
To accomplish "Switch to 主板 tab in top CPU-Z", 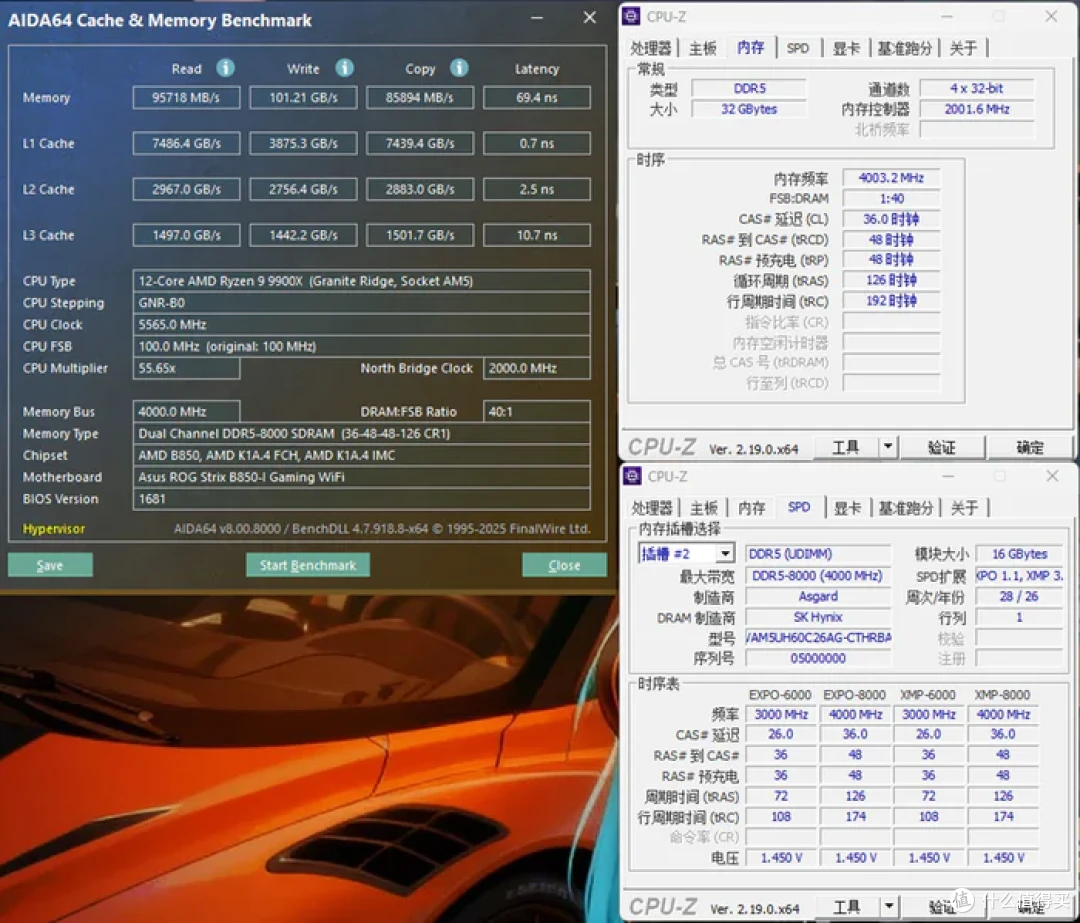I will tap(703, 48).
